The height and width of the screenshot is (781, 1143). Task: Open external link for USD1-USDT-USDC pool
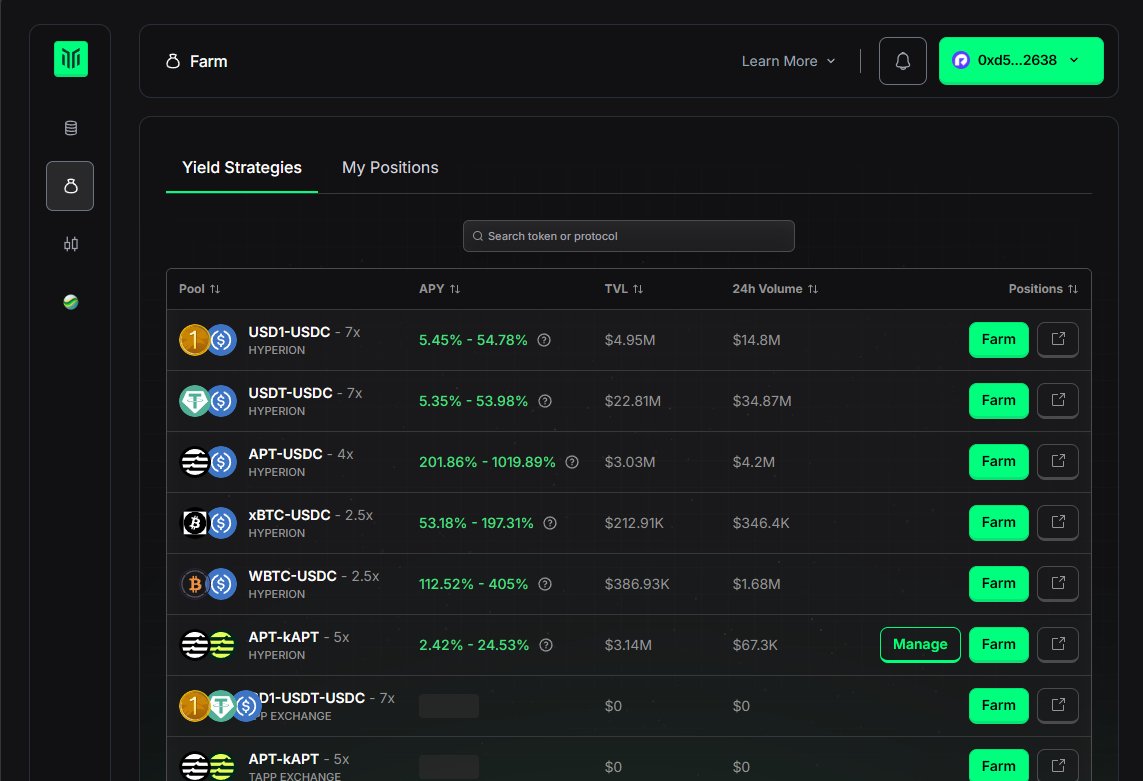pyautogui.click(x=1058, y=706)
